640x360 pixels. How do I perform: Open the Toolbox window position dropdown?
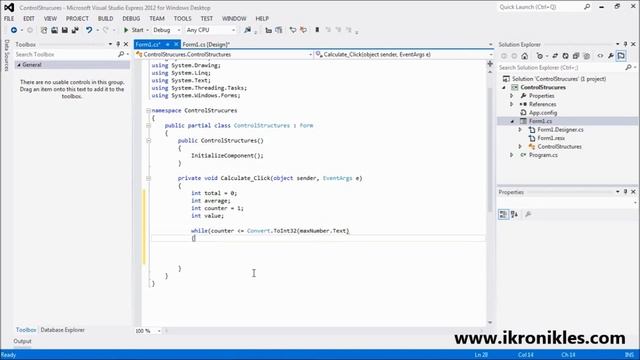110,44
